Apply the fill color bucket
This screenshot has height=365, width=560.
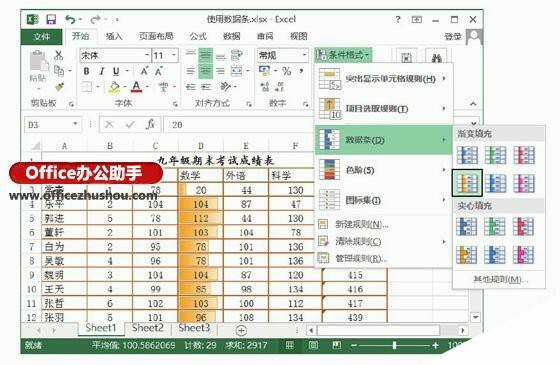114,87
